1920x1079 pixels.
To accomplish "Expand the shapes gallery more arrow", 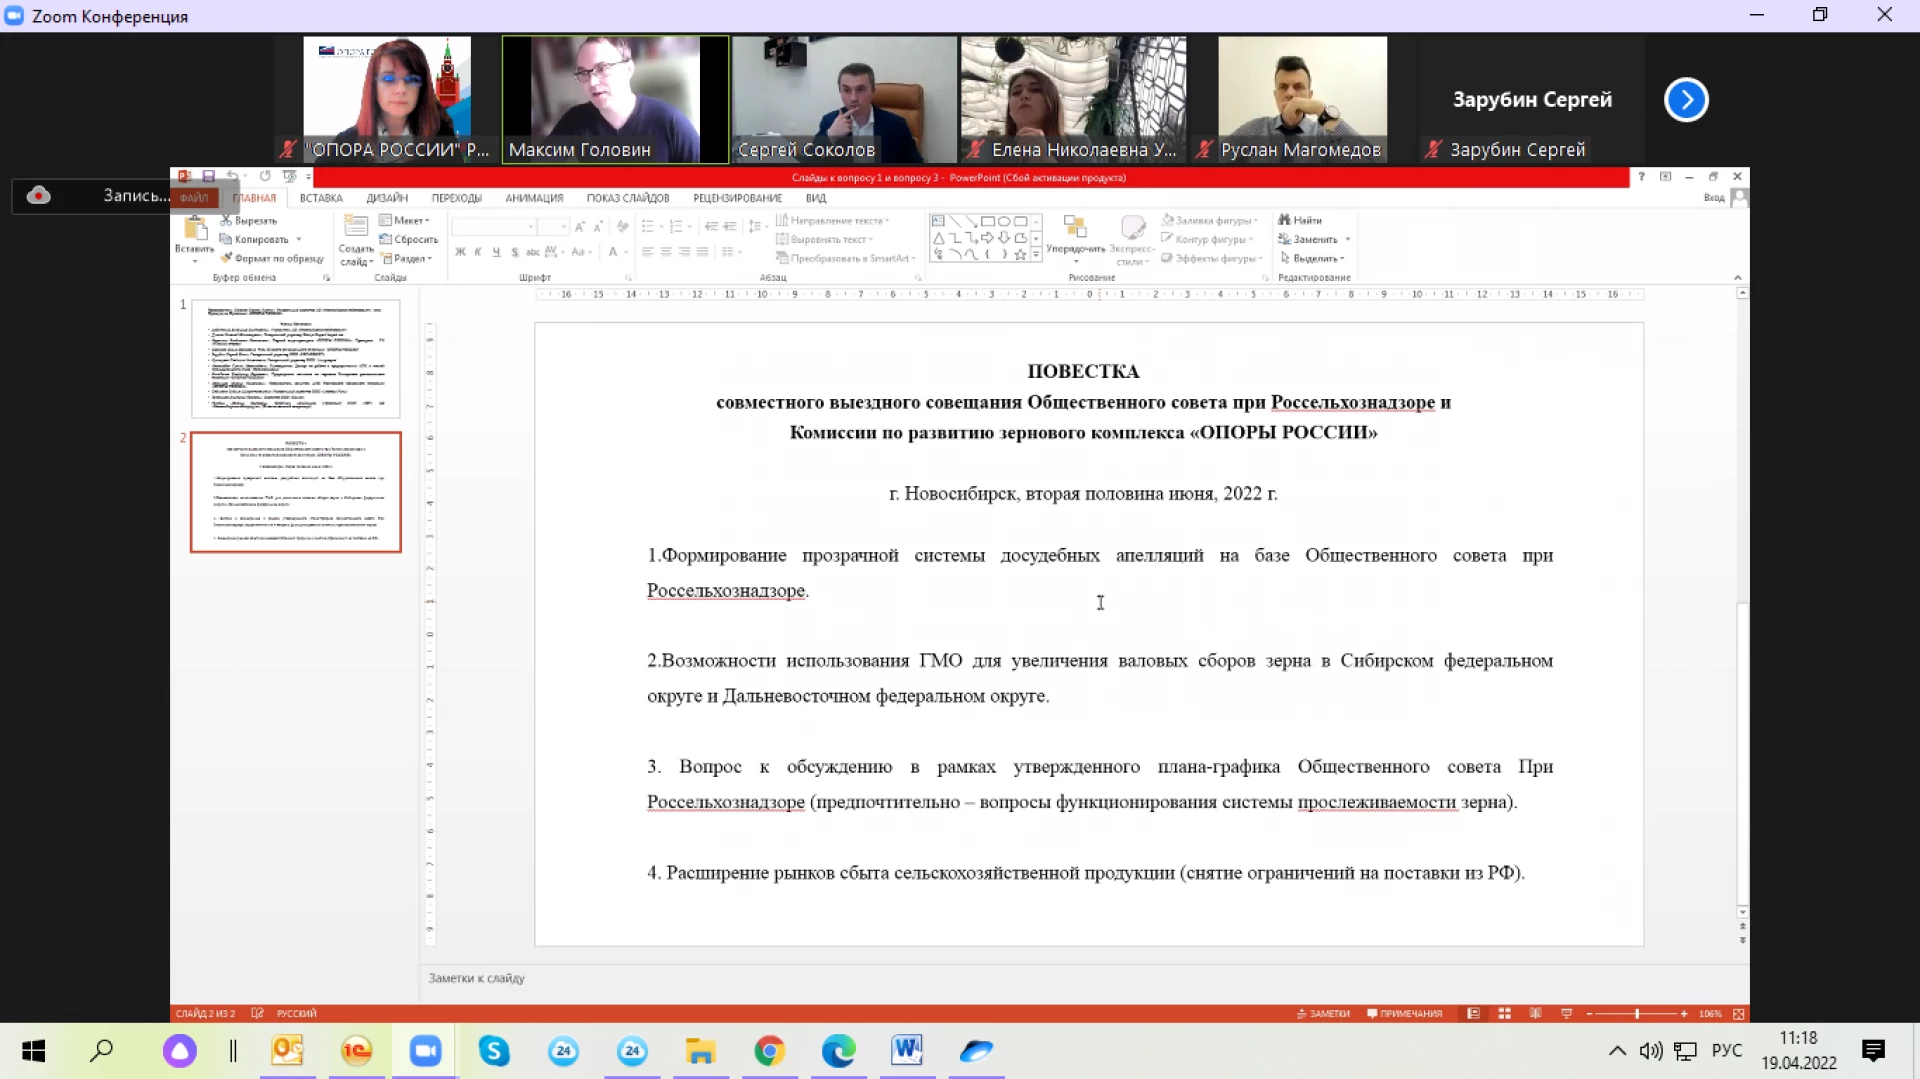I will click(x=1036, y=255).
